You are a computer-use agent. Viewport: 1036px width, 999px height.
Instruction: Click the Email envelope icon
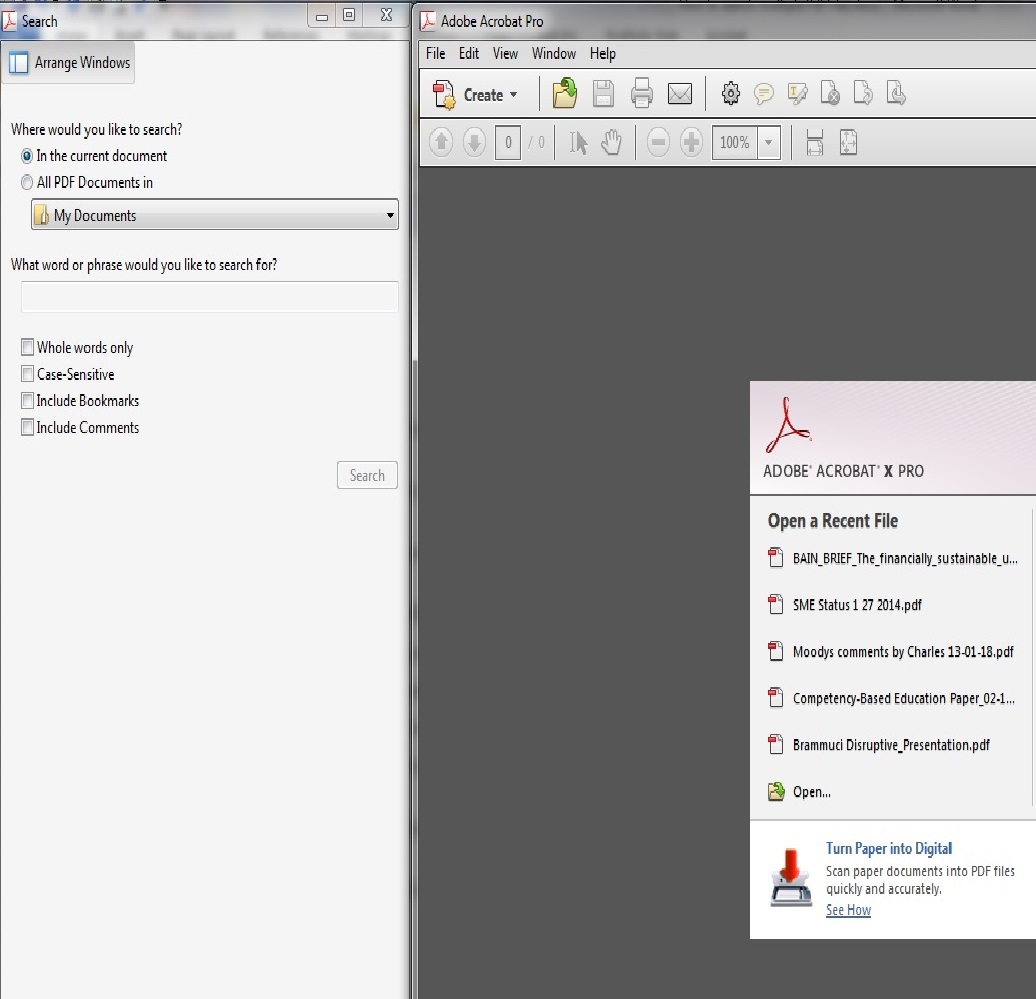[x=680, y=94]
